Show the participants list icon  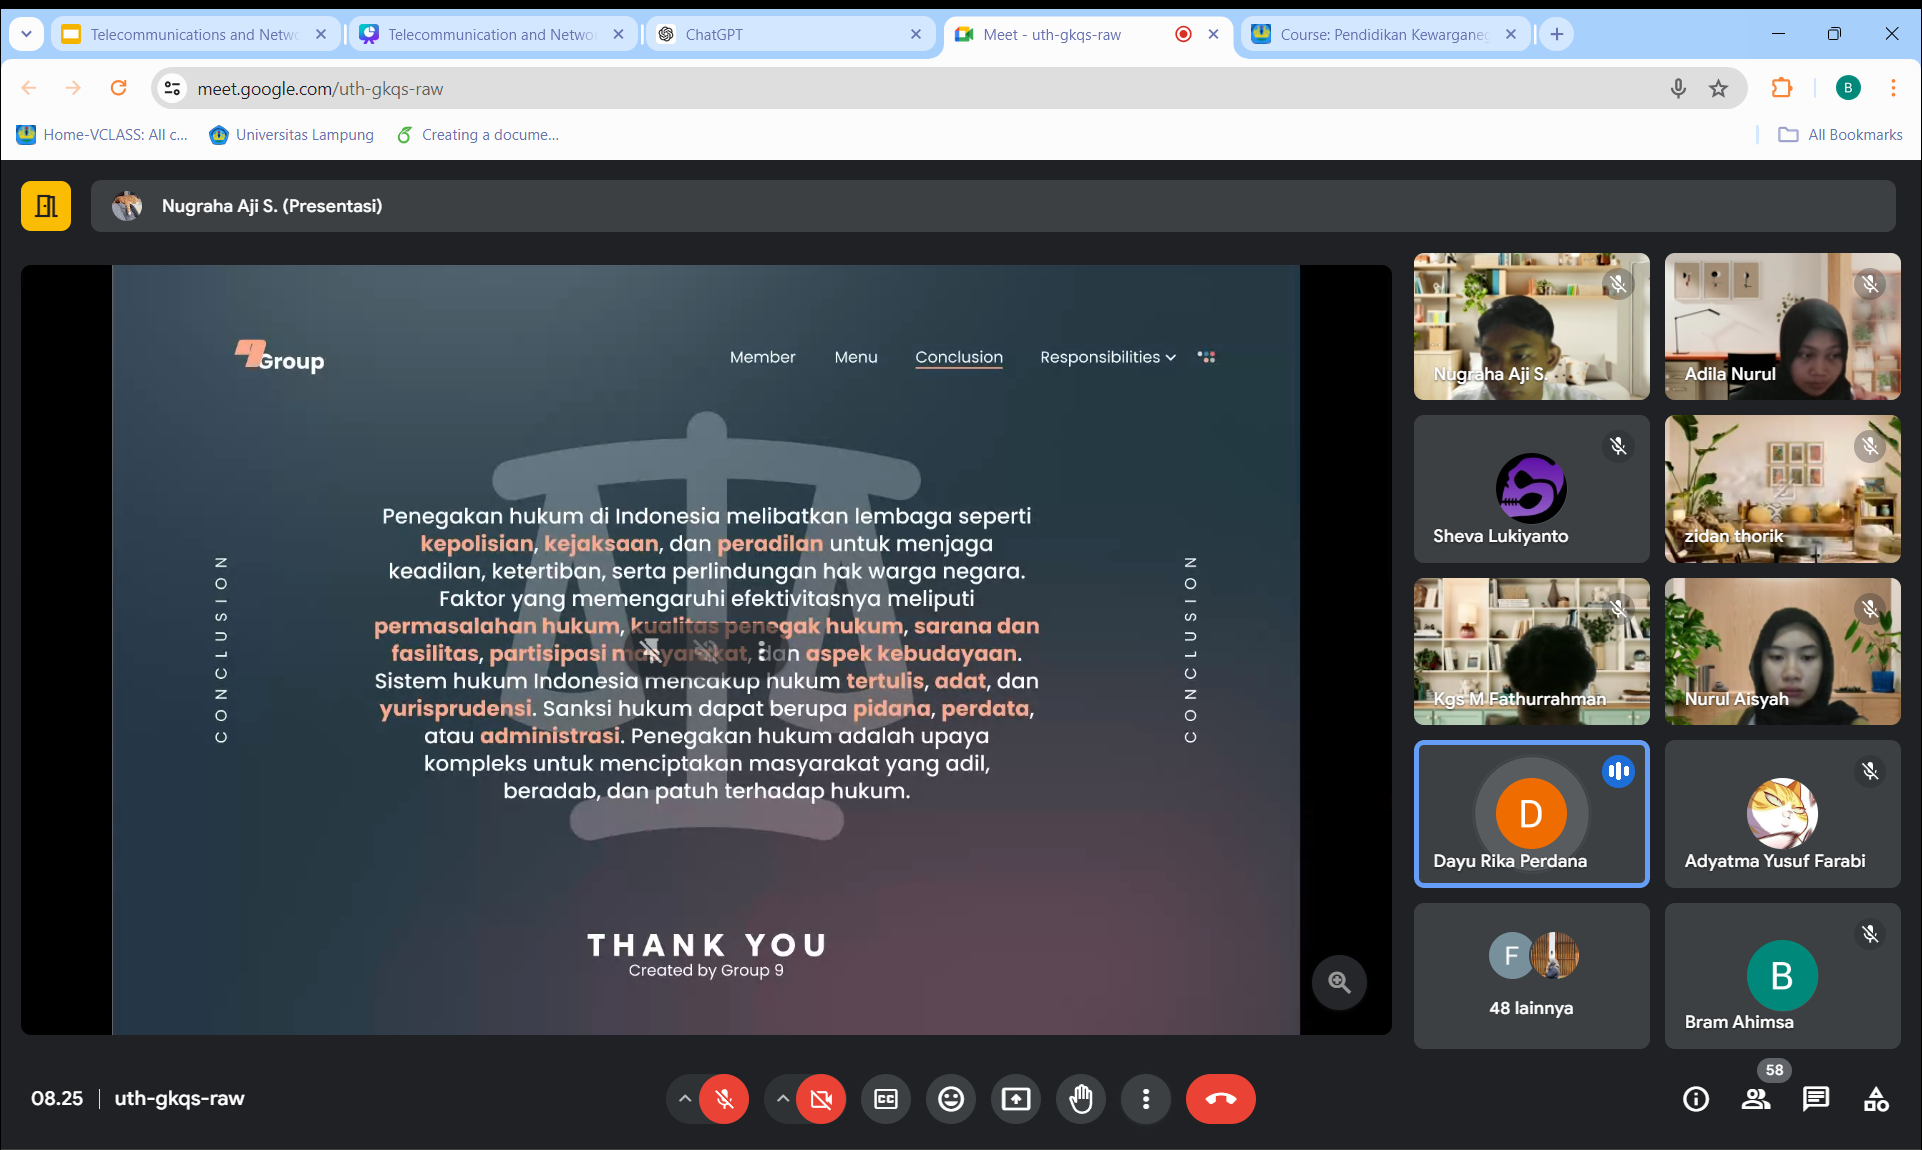pyautogui.click(x=1755, y=1099)
